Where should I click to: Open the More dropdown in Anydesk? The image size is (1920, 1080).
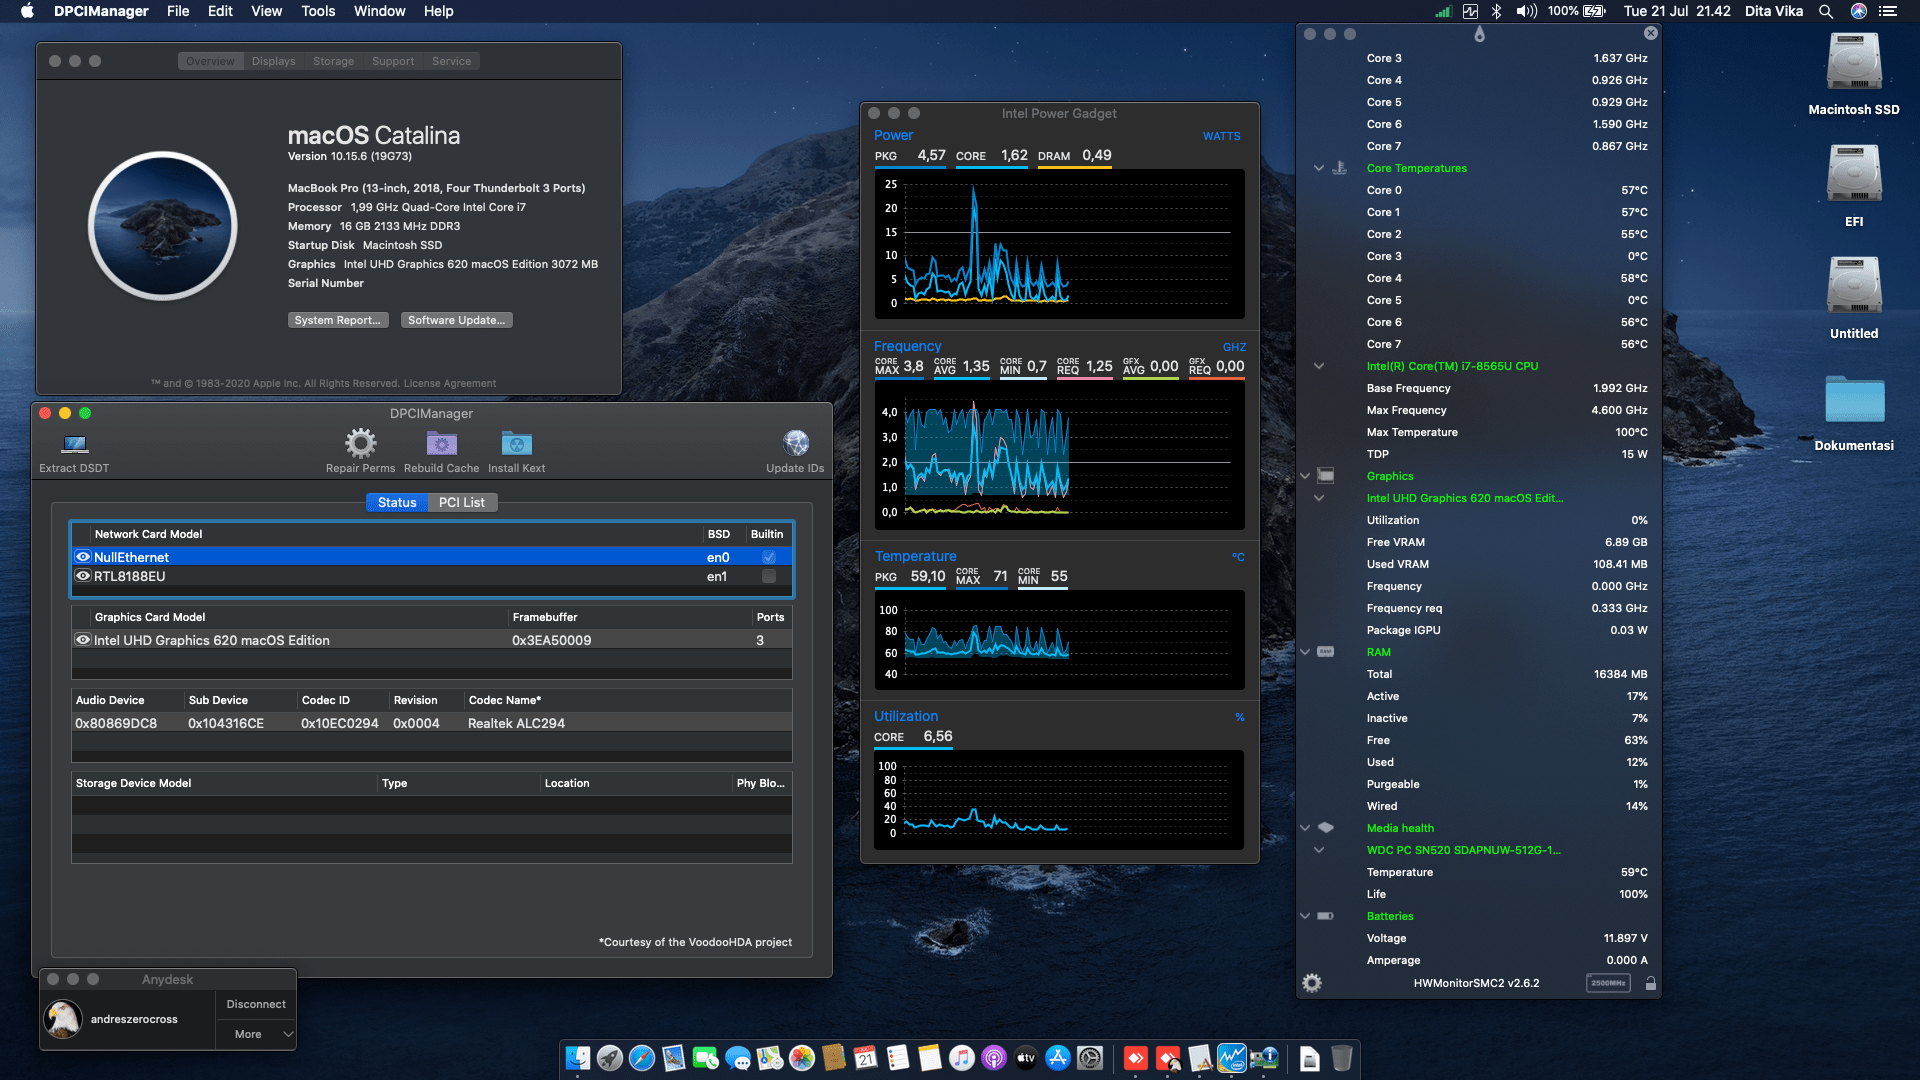point(256,1034)
